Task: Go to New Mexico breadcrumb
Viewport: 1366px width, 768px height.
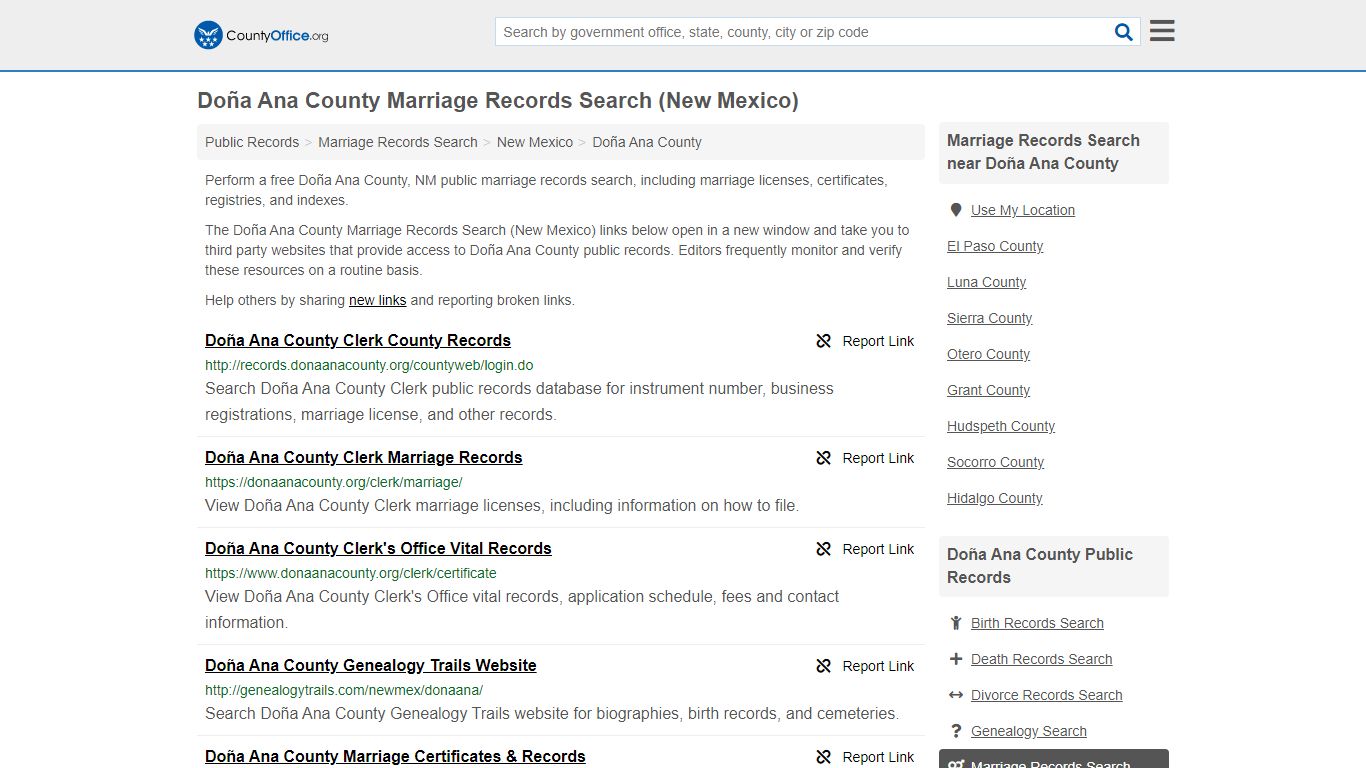Action: point(535,142)
